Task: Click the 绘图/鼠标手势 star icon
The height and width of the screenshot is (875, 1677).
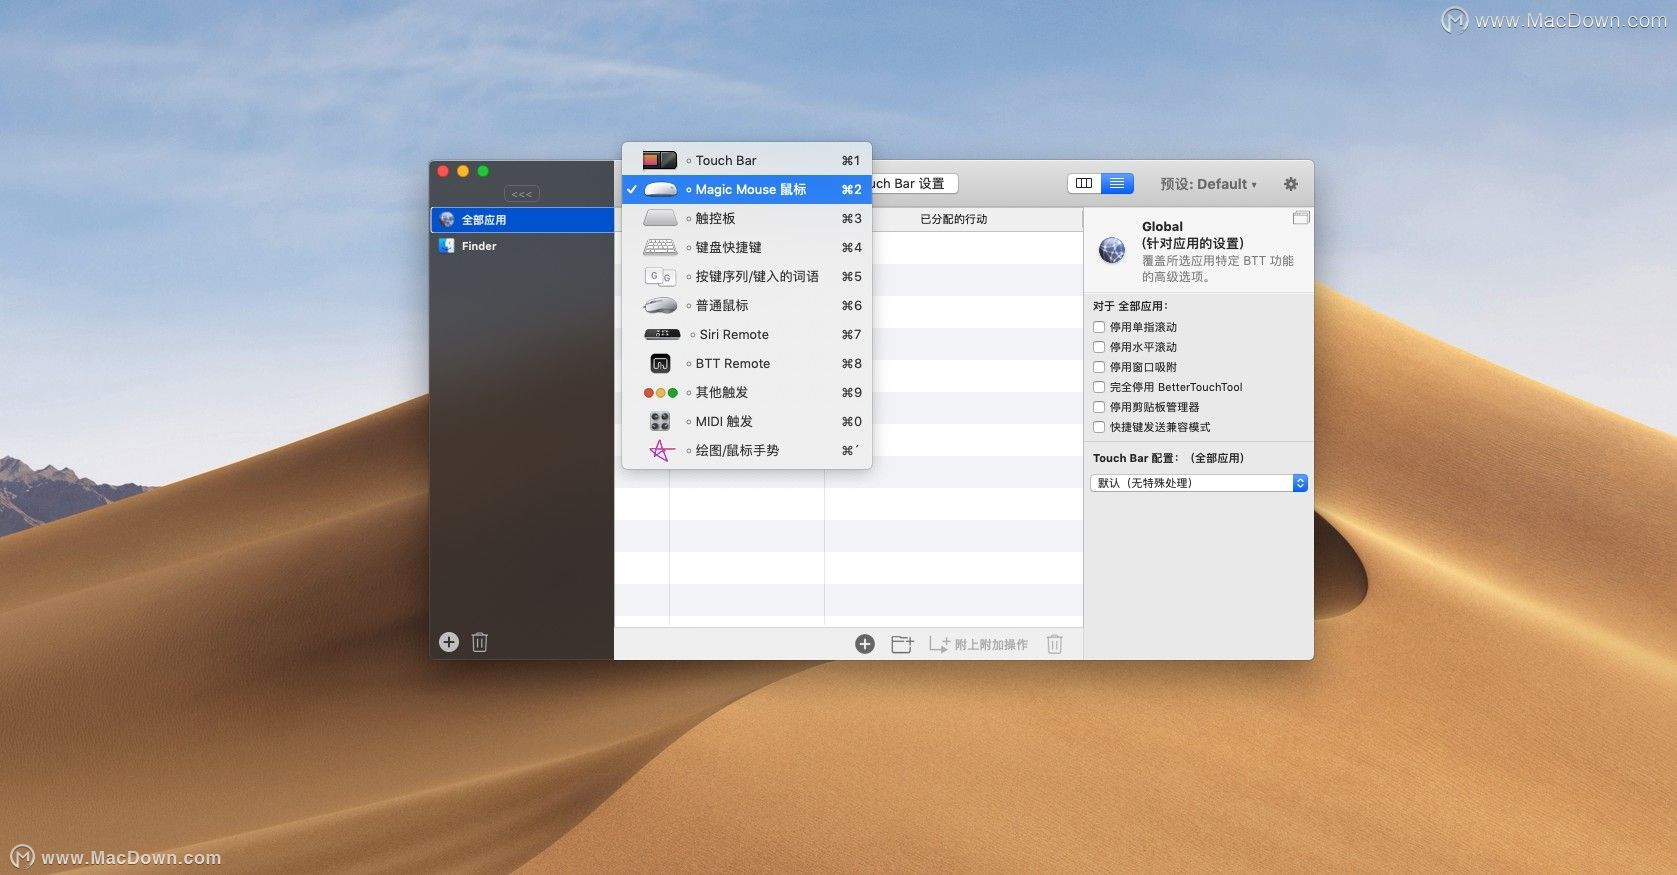Action: [660, 450]
